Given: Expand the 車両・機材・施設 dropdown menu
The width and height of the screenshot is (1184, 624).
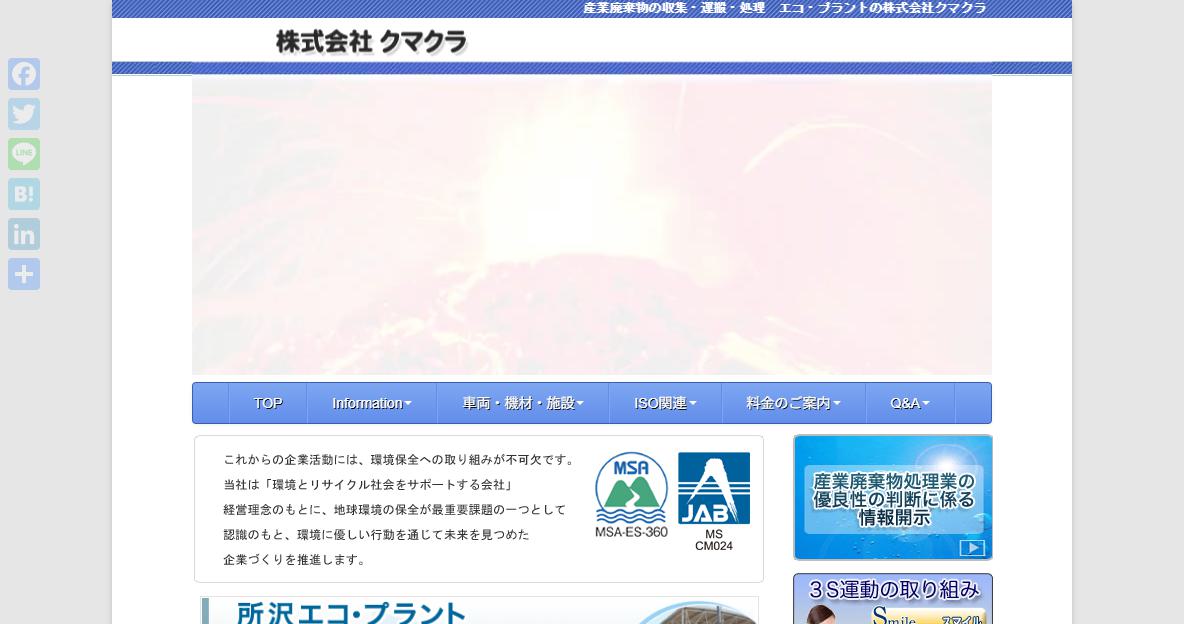Looking at the screenshot, I should tap(523, 403).
